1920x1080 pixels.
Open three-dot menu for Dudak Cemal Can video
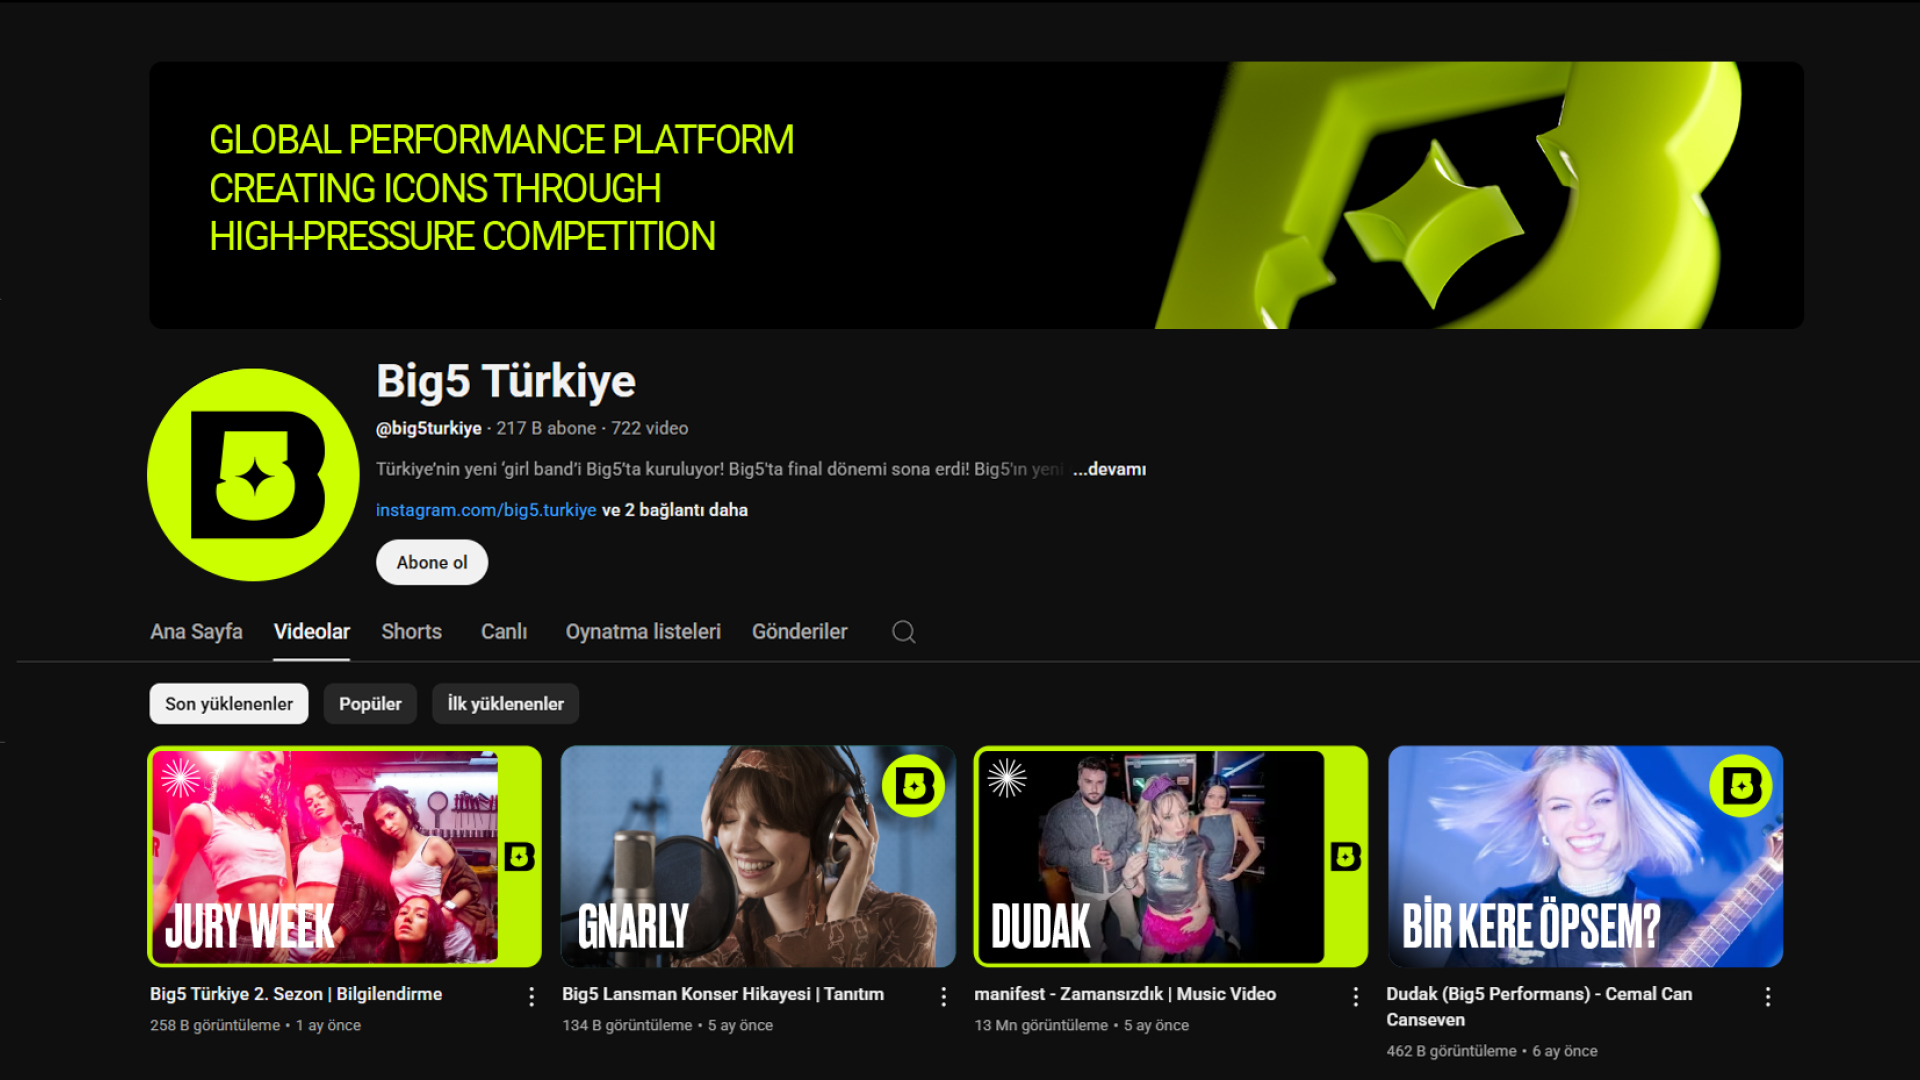click(1767, 996)
